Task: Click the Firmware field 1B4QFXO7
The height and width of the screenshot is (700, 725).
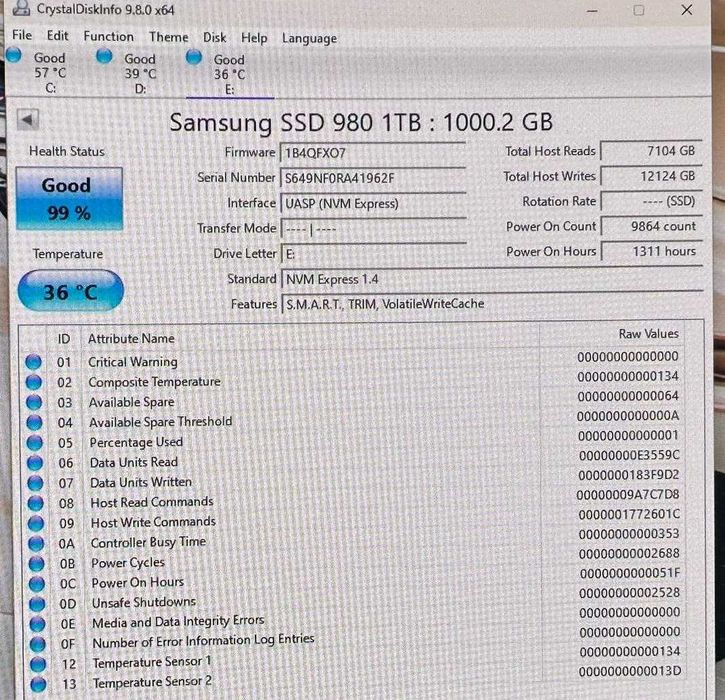Action: click(x=373, y=153)
